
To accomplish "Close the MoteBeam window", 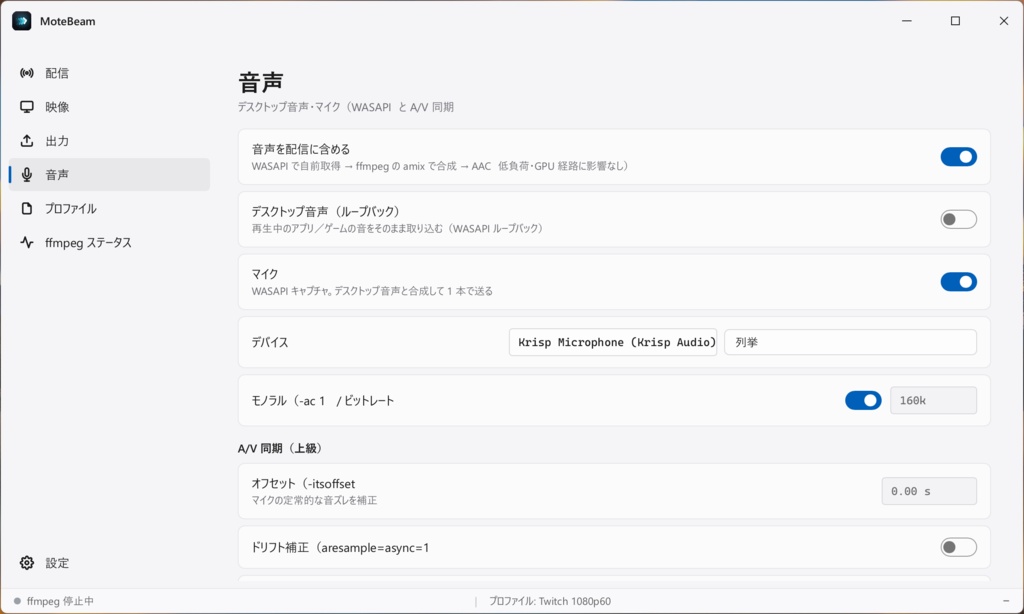I will pyautogui.click(x=1004, y=21).
